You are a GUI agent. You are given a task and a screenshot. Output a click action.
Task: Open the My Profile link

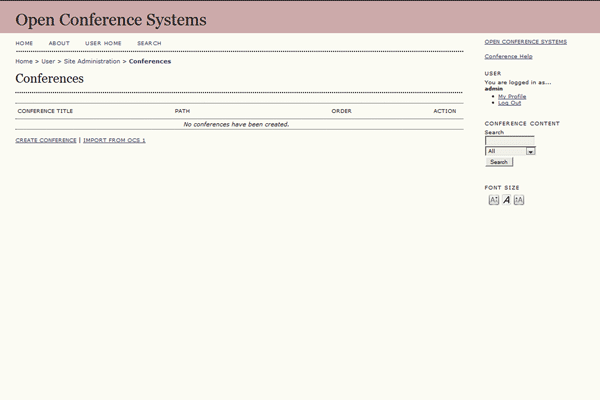click(x=512, y=96)
